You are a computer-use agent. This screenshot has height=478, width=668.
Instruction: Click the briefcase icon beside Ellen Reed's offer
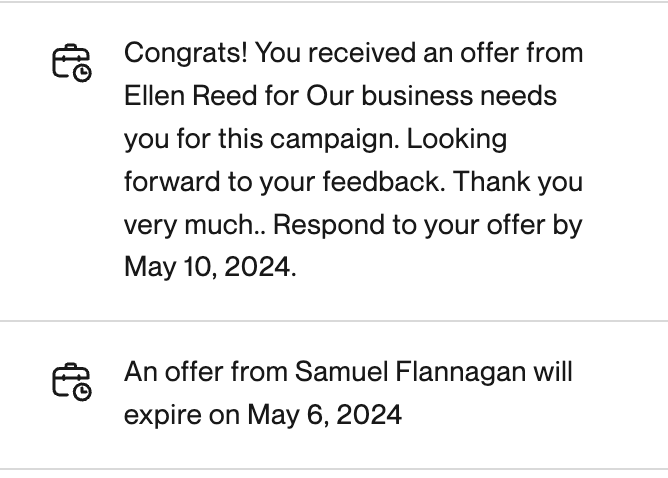point(70,62)
